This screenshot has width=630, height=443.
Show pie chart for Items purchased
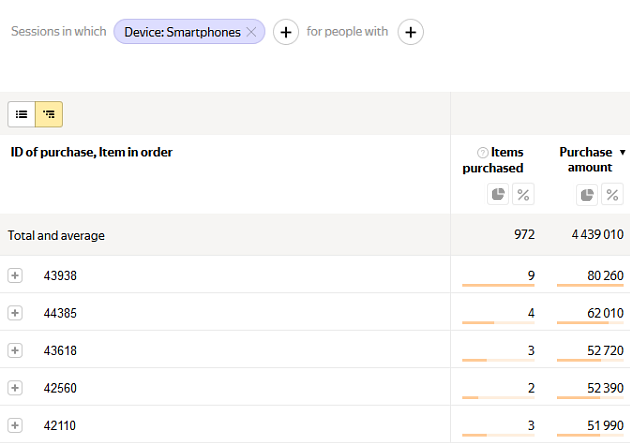tap(498, 194)
